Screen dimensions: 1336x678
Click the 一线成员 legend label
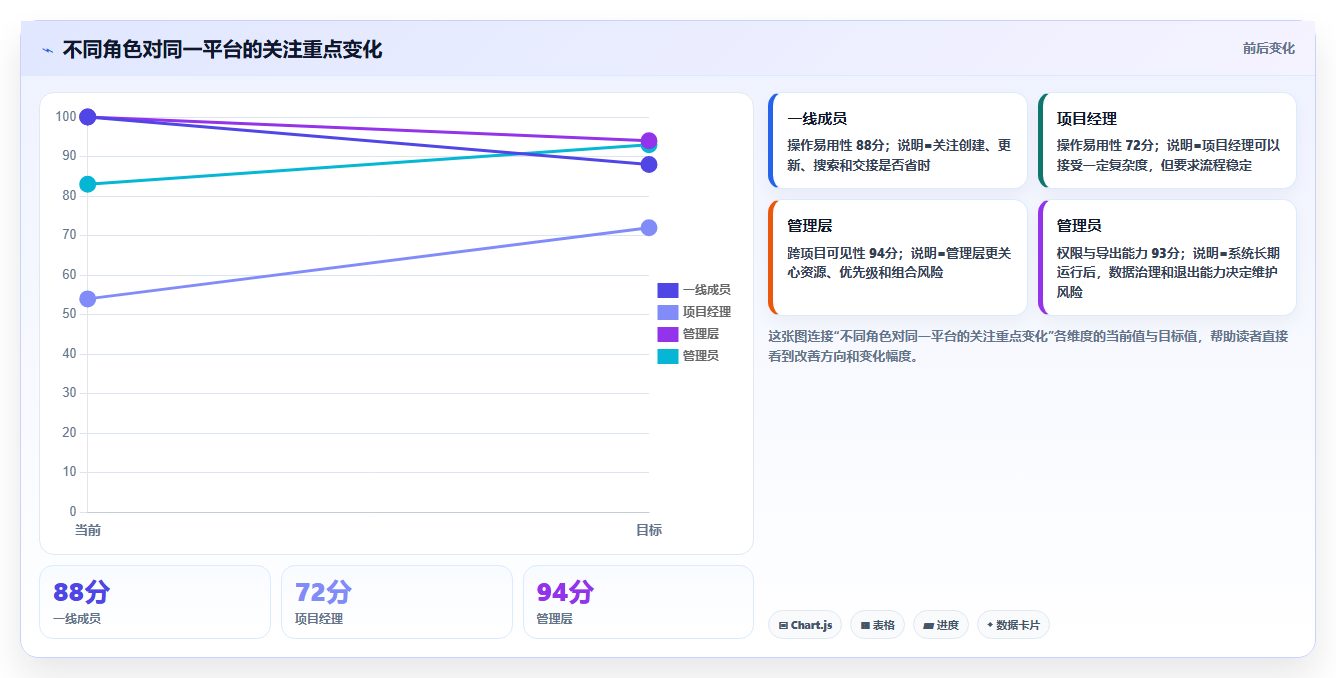pyautogui.click(x=707, y=290)
